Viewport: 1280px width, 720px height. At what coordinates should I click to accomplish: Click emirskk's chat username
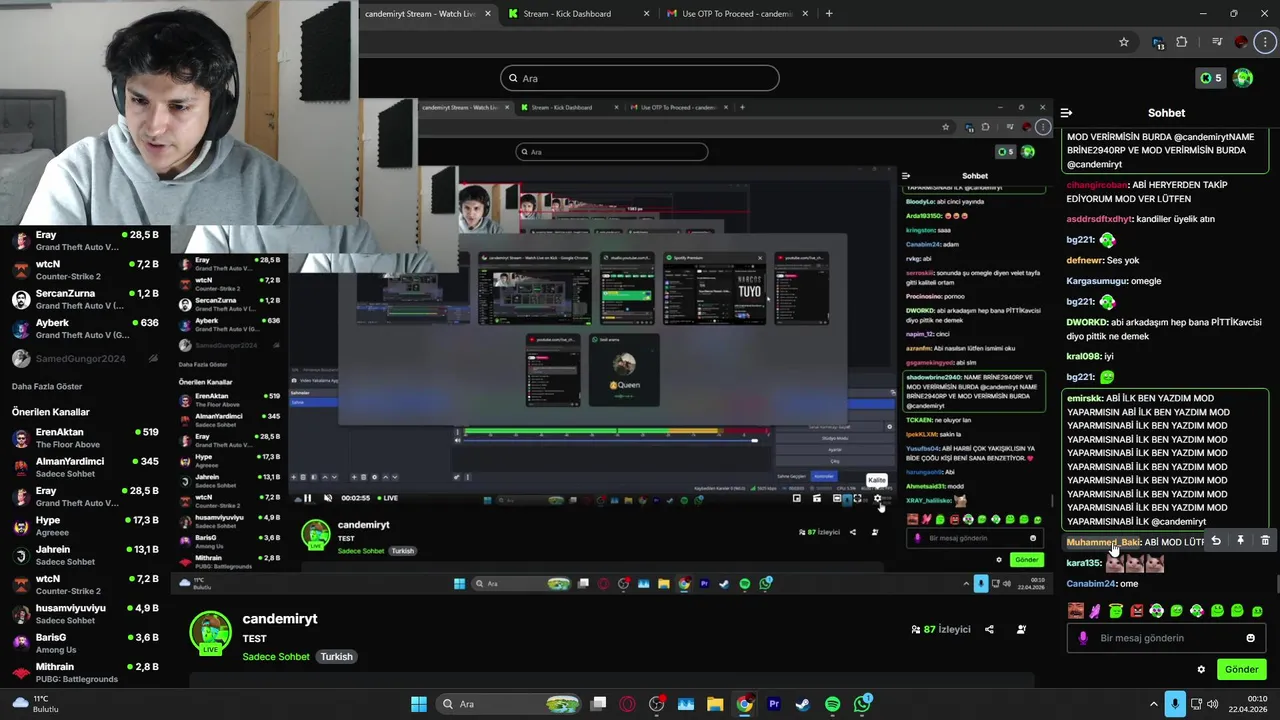click(1084, 398)
